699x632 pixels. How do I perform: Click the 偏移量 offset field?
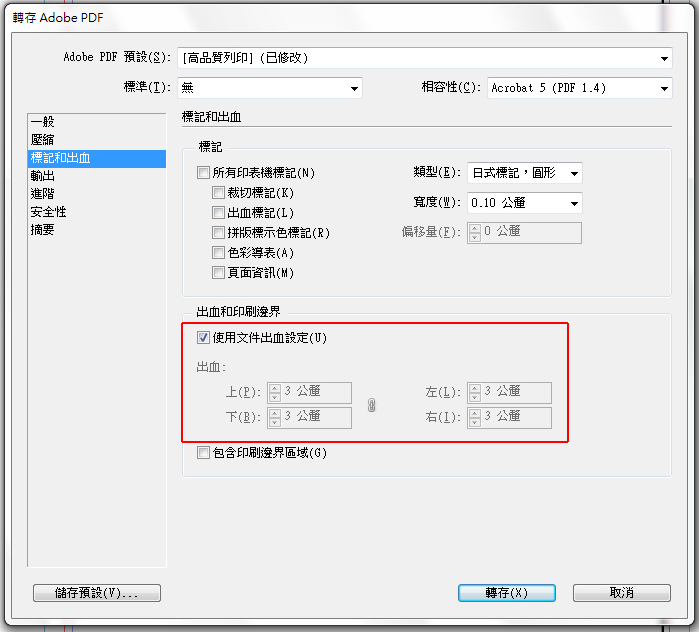click(524, 233)
